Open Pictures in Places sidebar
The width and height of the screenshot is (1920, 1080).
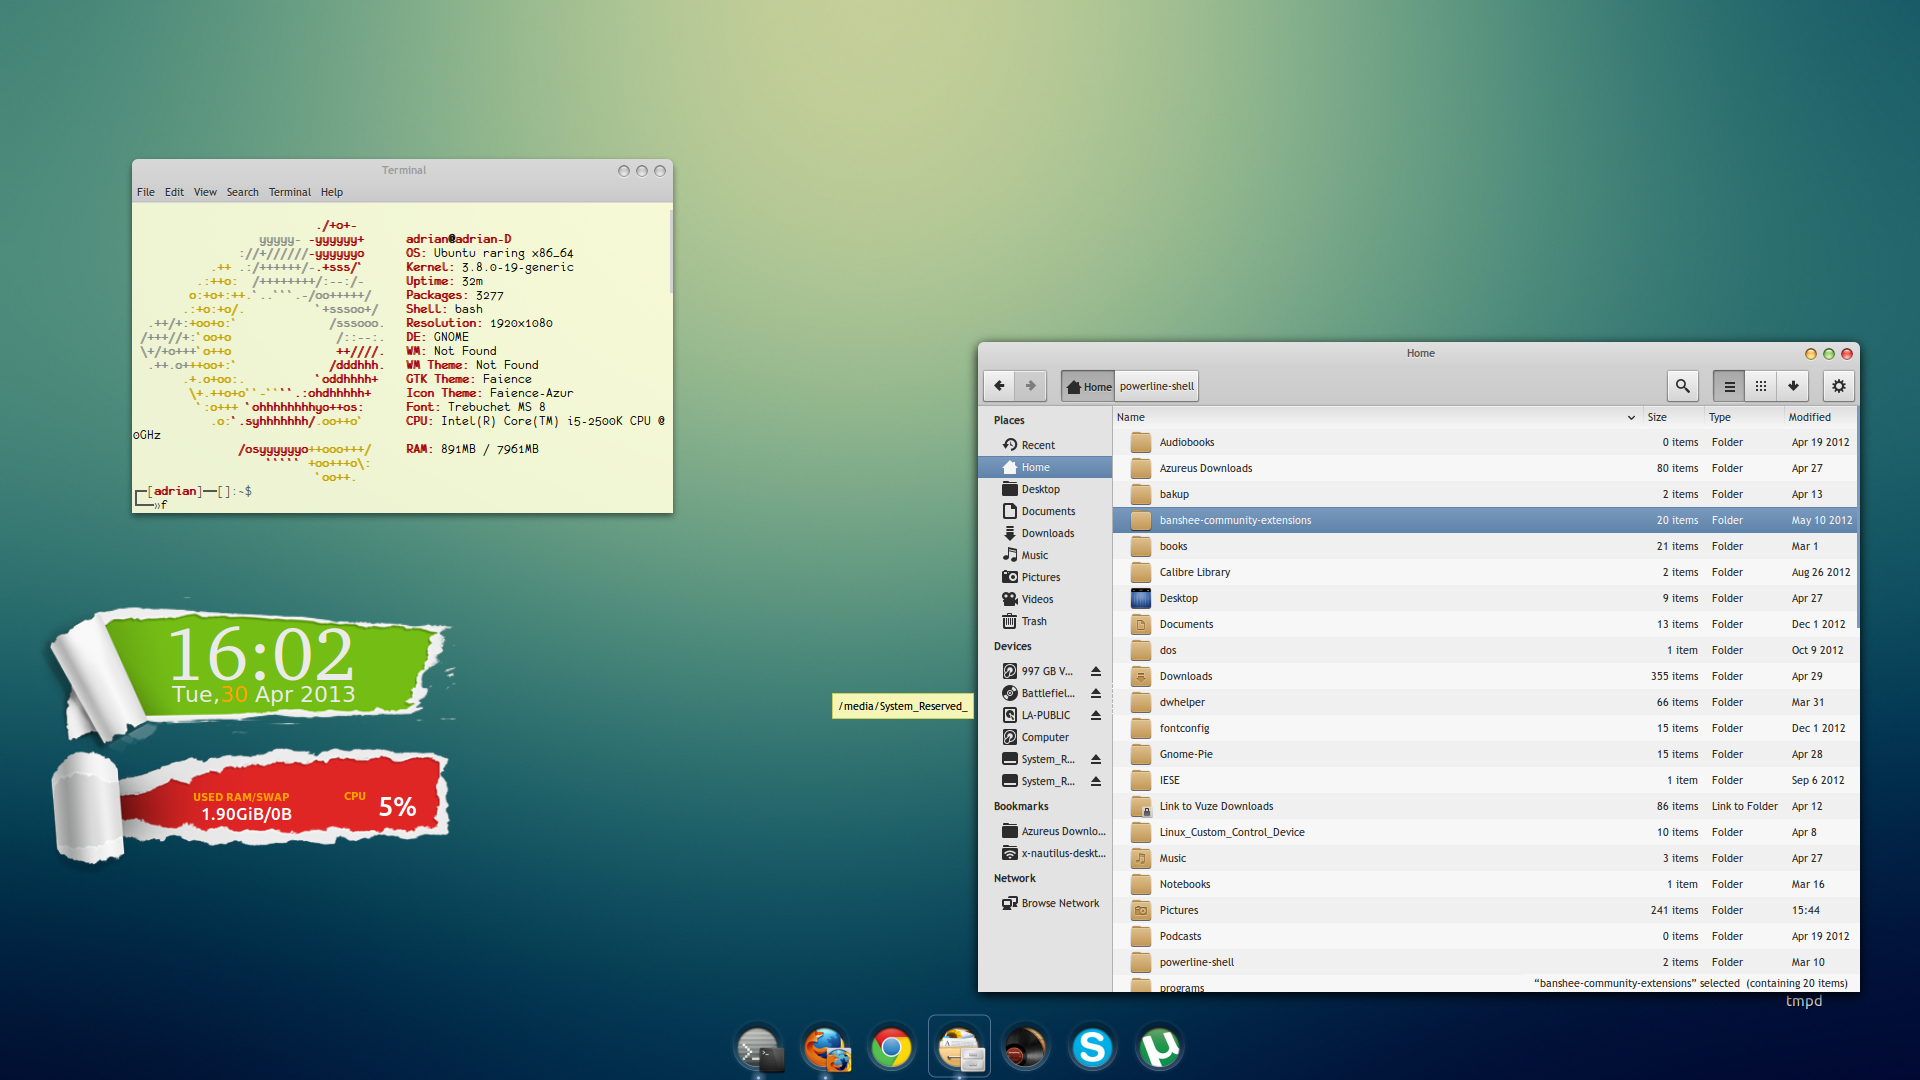tap(1044, 577)
